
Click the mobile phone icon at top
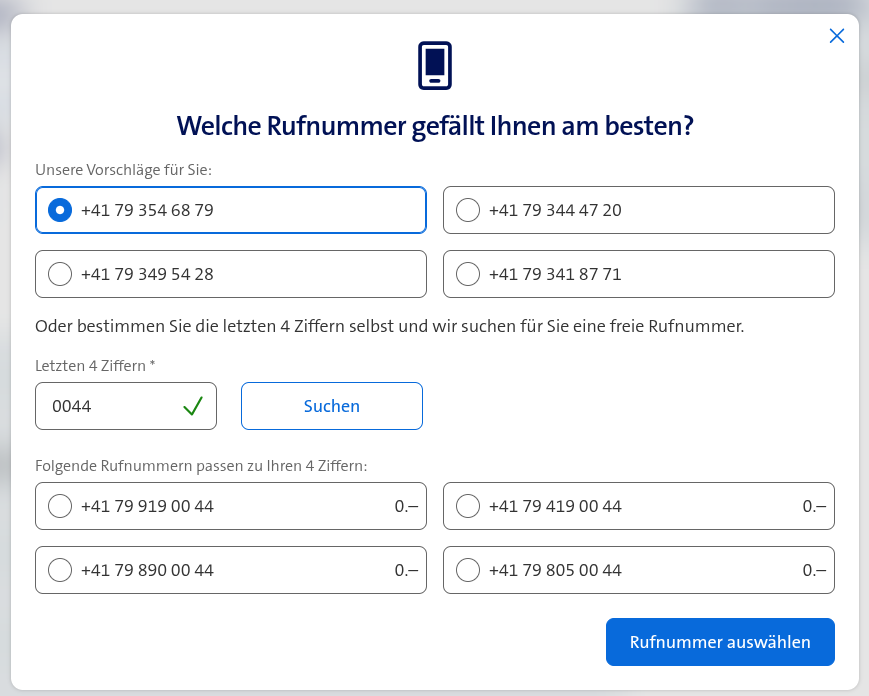click(435, 65)
